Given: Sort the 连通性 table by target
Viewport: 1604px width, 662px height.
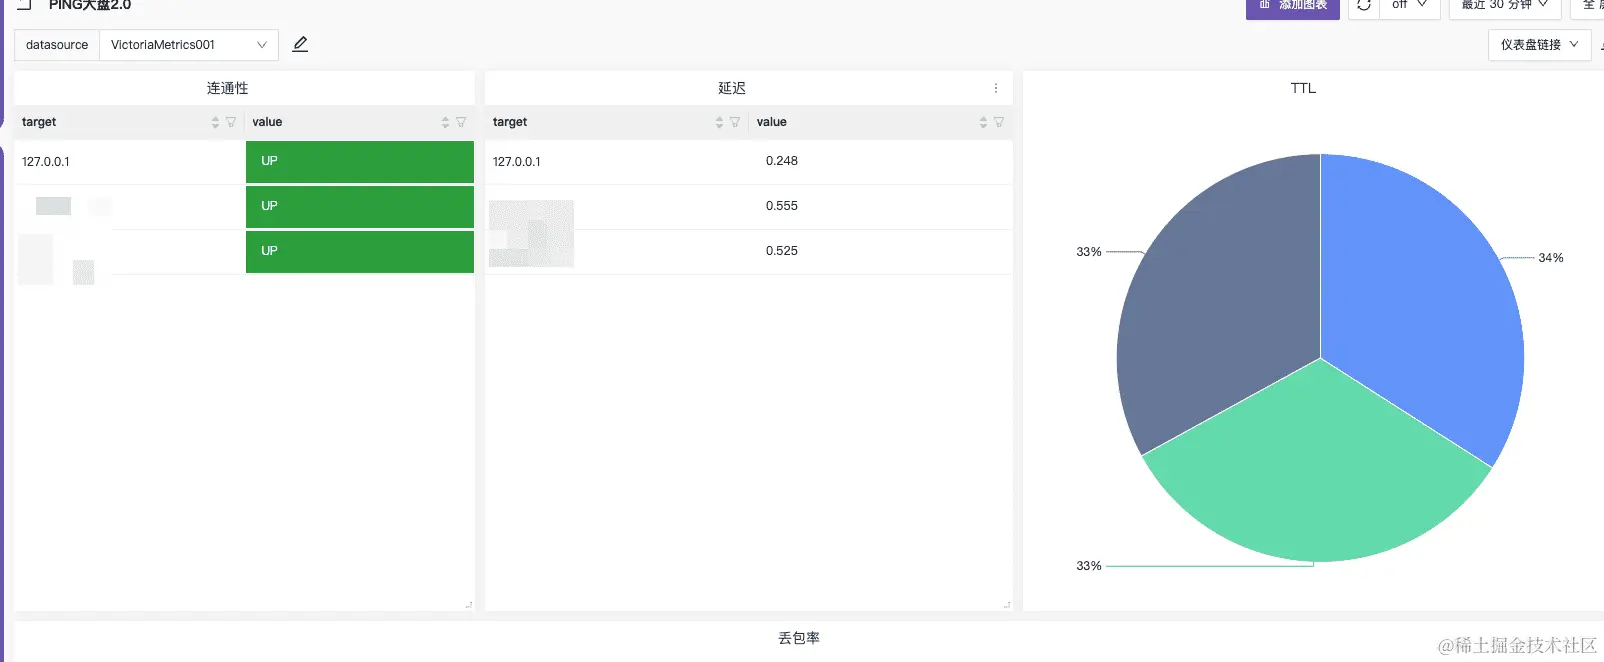Looking at the screenshot, I should click(215, 122).
